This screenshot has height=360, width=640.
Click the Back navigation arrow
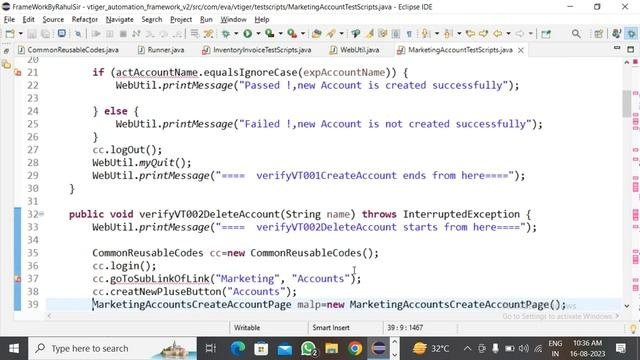click(x=498, y=34)
